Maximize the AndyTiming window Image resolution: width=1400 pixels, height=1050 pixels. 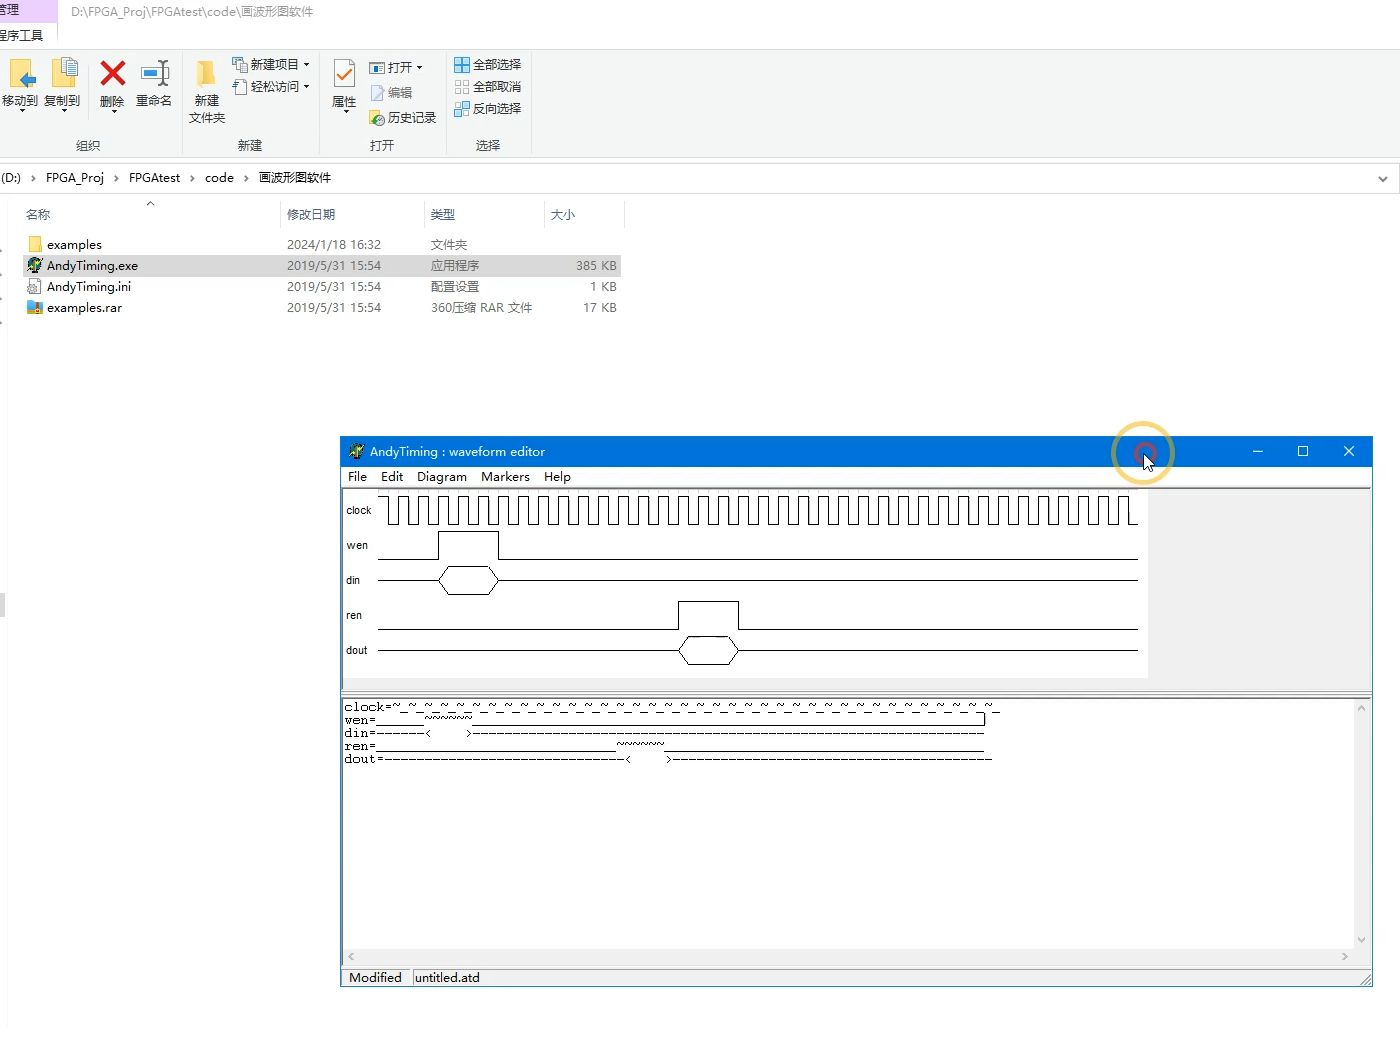coord(1303,451)
